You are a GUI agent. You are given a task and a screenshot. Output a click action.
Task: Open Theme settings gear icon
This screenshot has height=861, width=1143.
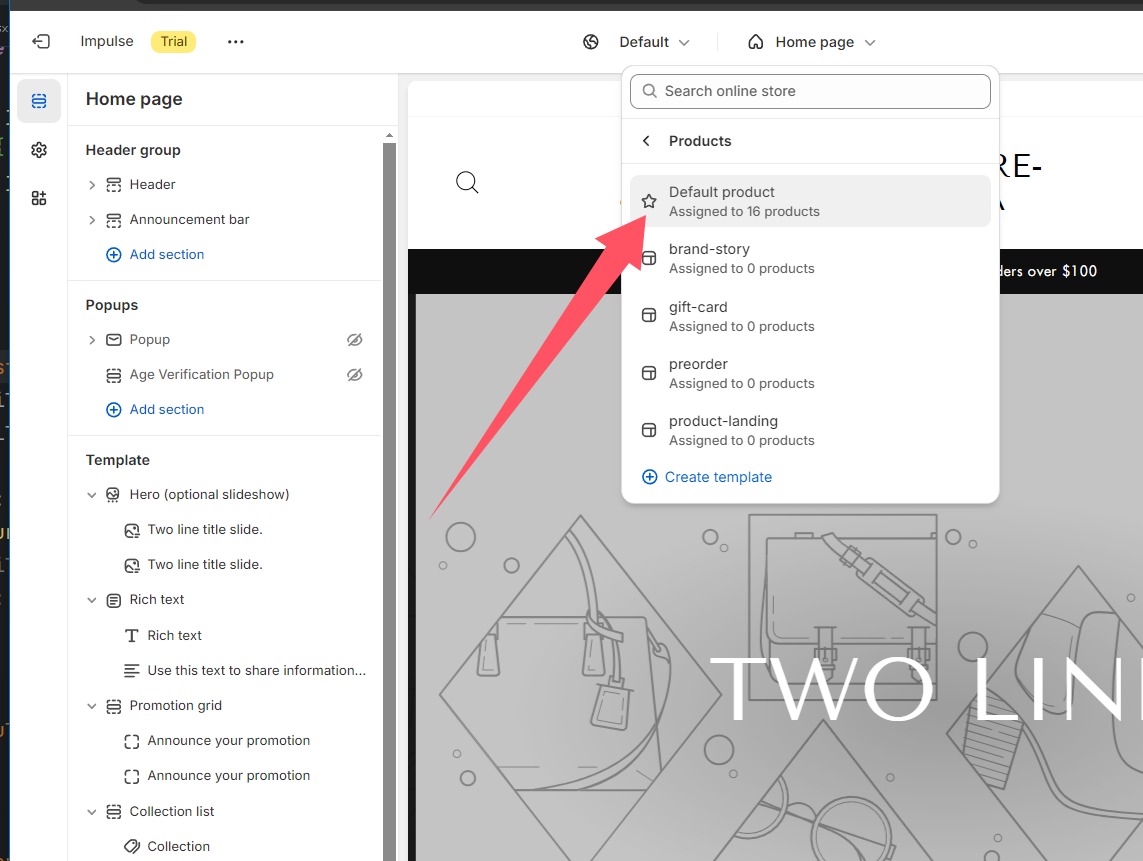click(39, 150)
